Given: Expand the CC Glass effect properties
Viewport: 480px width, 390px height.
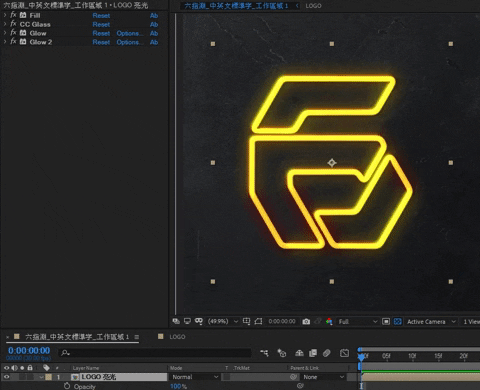Looking at the screenshot, I should pyautogui.click(x=5, y=24).
